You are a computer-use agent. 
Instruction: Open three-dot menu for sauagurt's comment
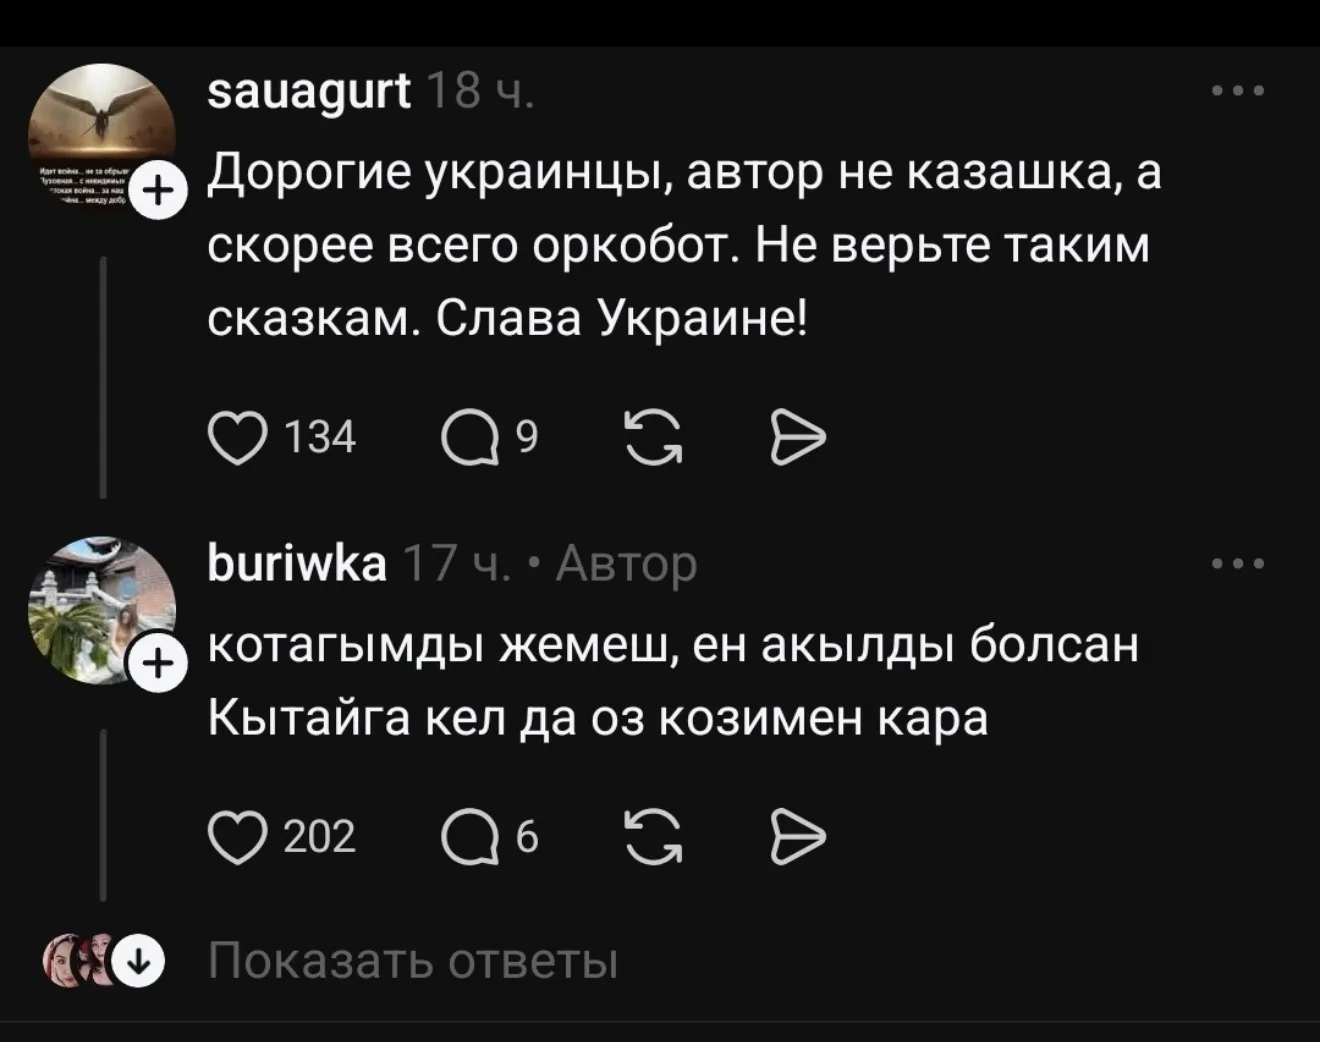(x=1238, y=92)
